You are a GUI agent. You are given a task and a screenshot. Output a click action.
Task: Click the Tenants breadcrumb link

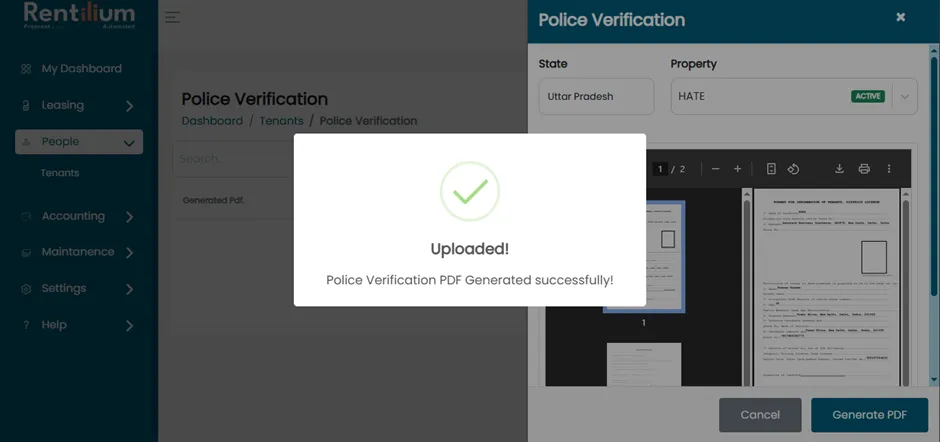281,121
